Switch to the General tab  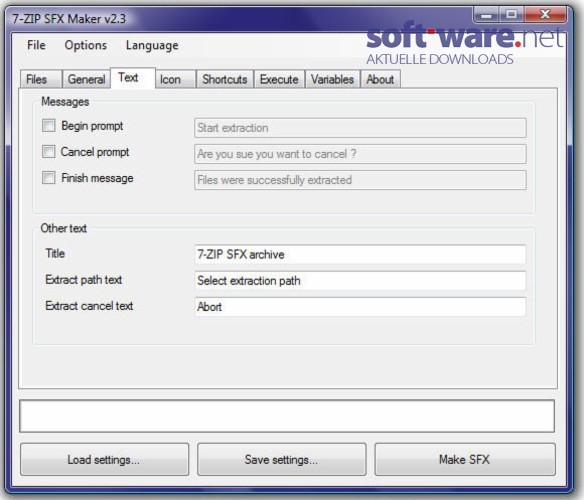pos(86,79)
